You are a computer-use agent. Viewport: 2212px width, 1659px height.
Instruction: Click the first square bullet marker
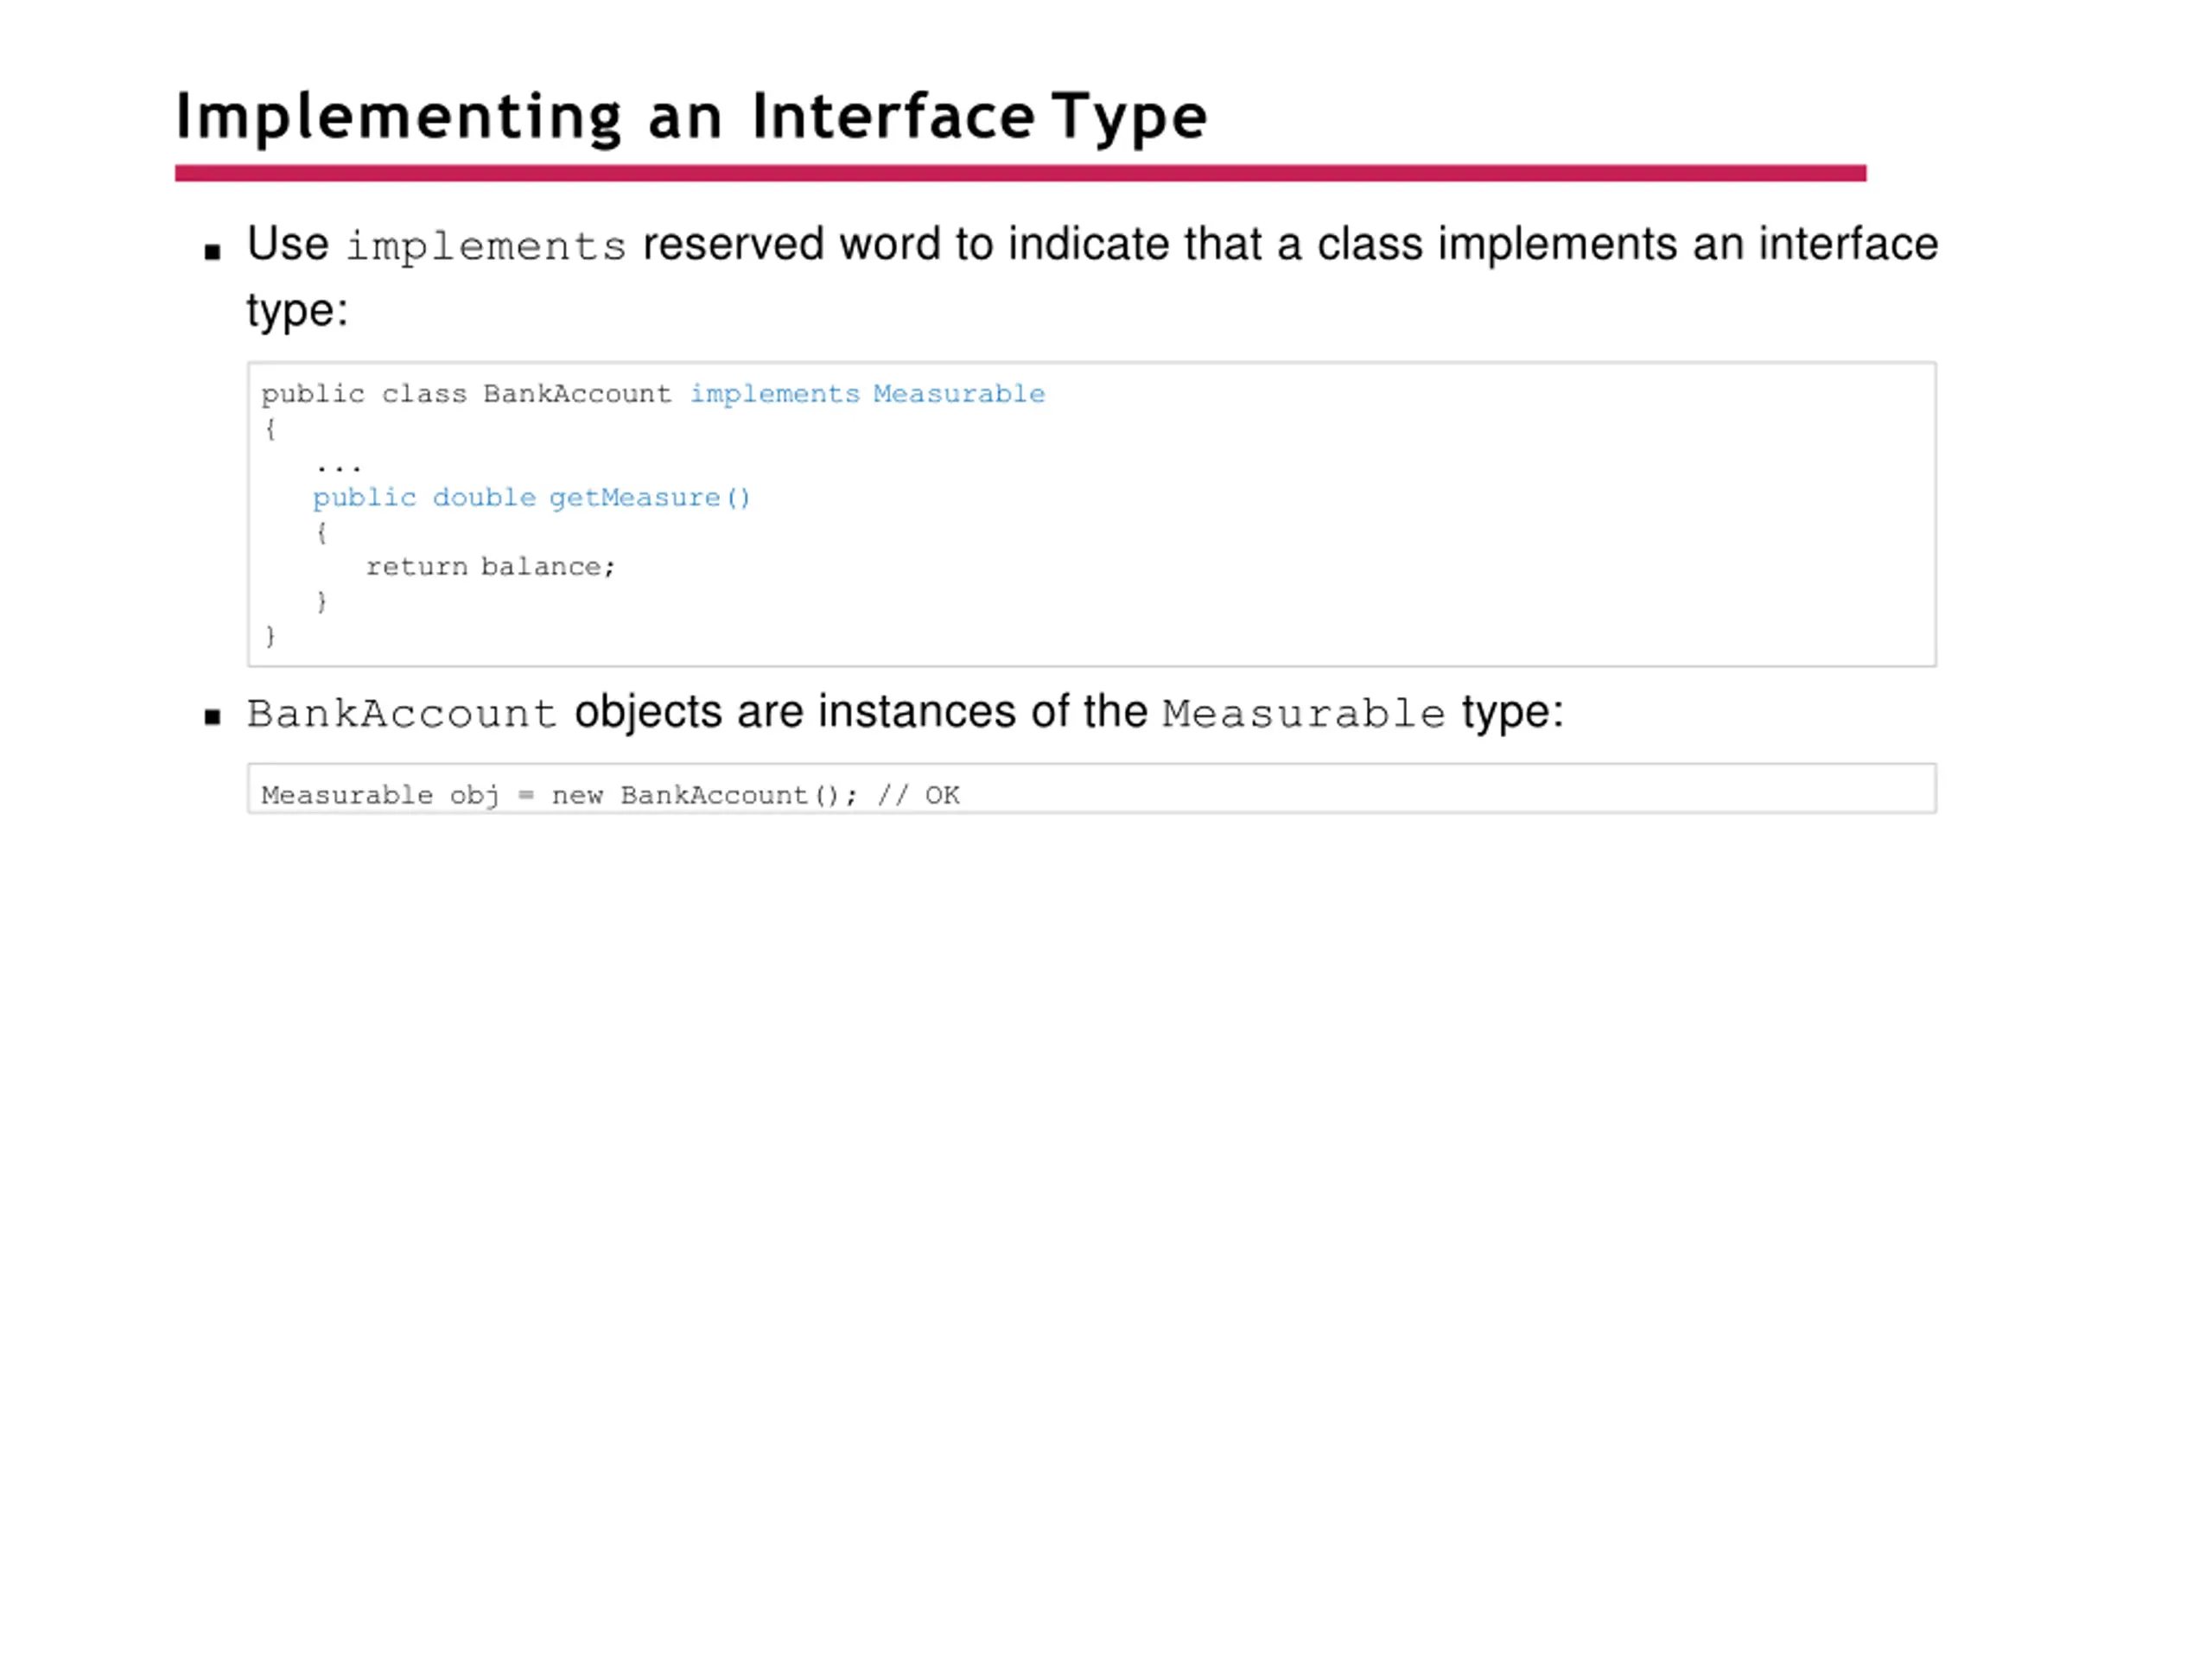click(x=212, y=251)
